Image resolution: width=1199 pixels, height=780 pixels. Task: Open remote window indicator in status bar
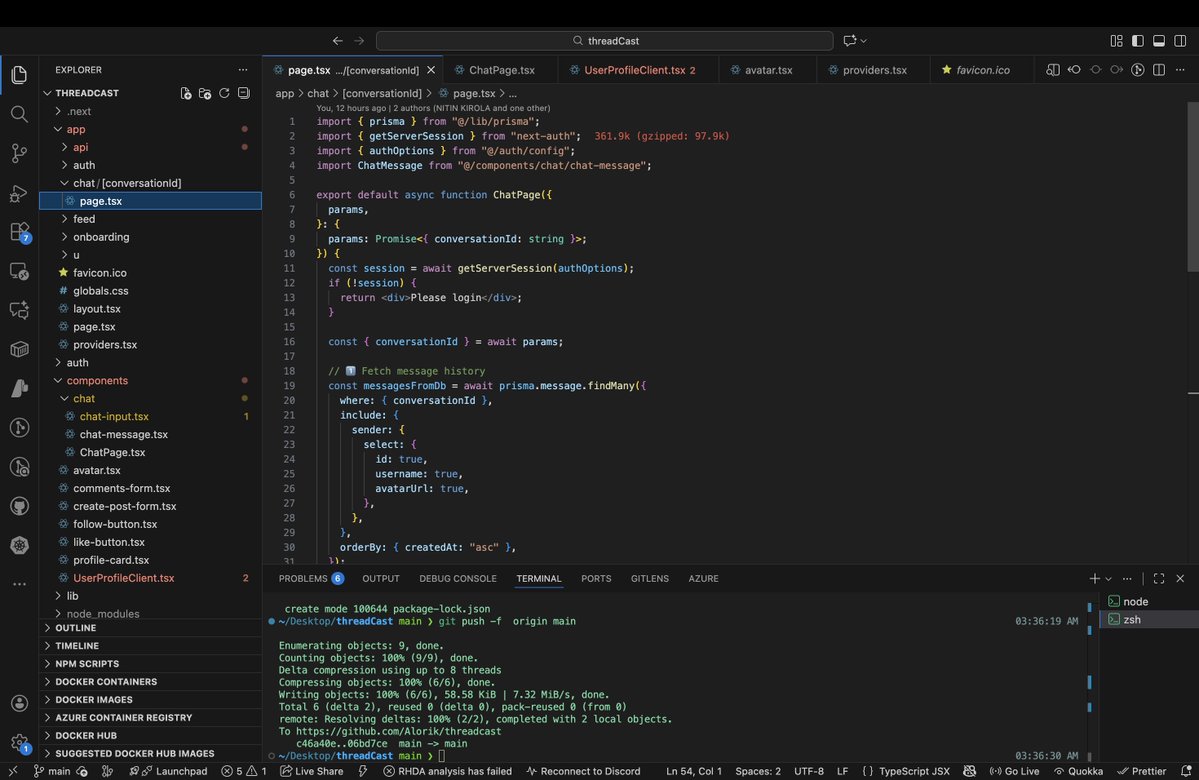(x=13, y=771)
